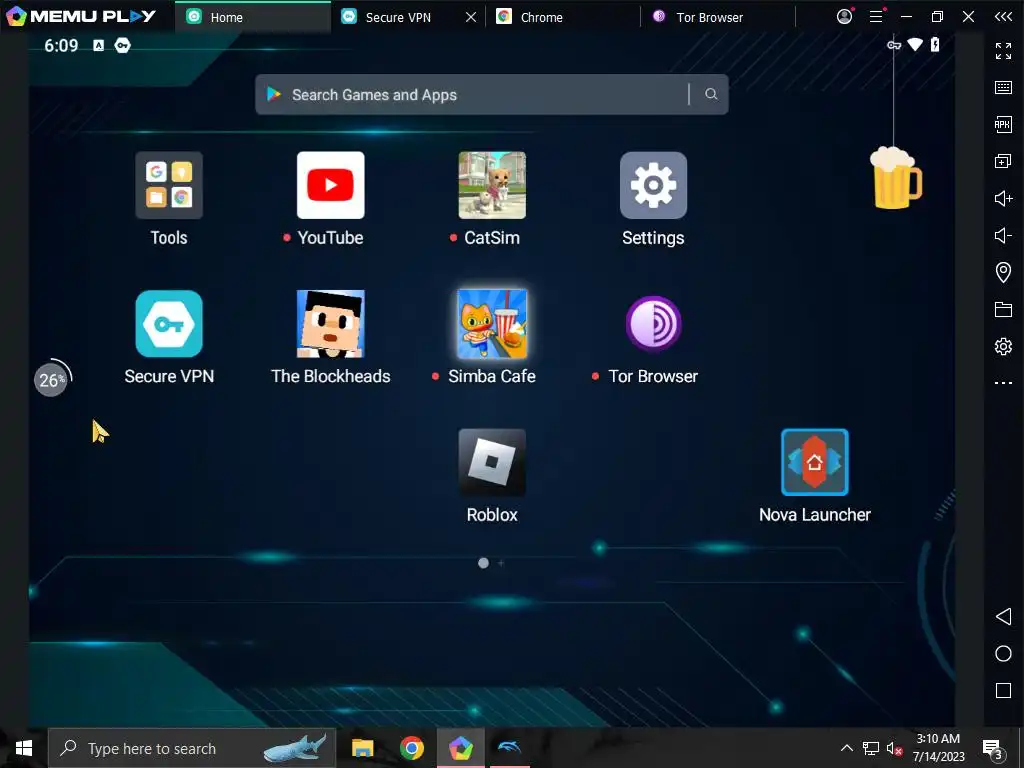Install an APK via sidebar icon
Screen dimensions: 1024x768
click(1003, 124)
